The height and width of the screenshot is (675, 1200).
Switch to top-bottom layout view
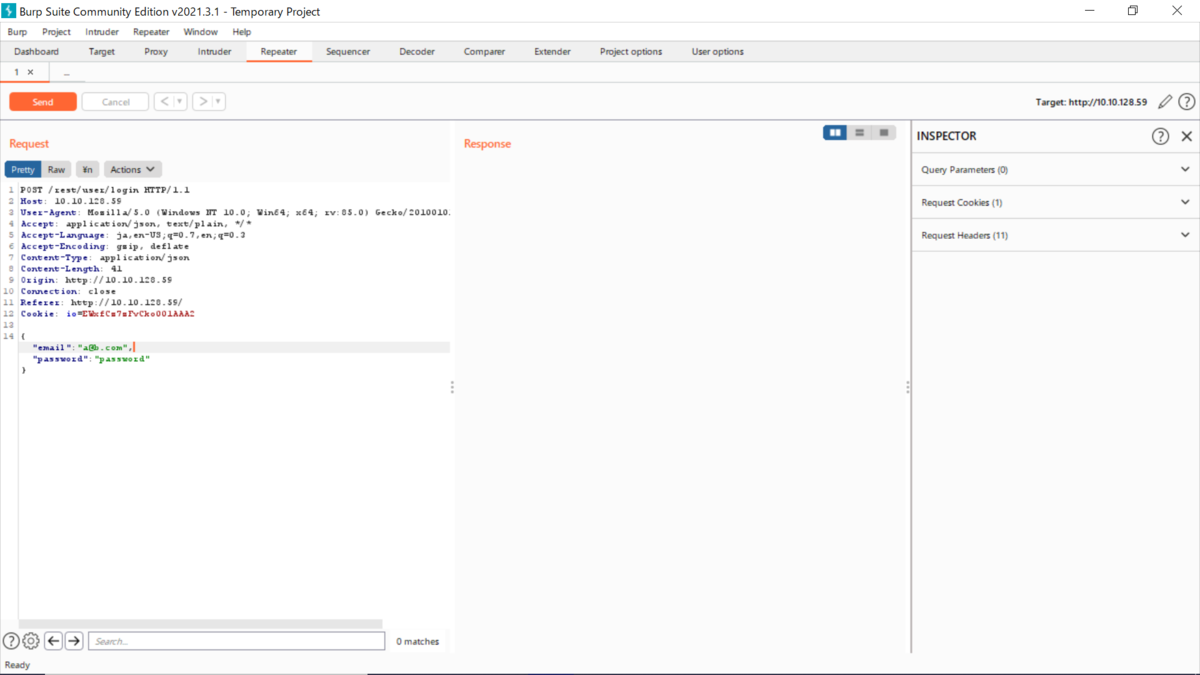click(x=859, y=132)
